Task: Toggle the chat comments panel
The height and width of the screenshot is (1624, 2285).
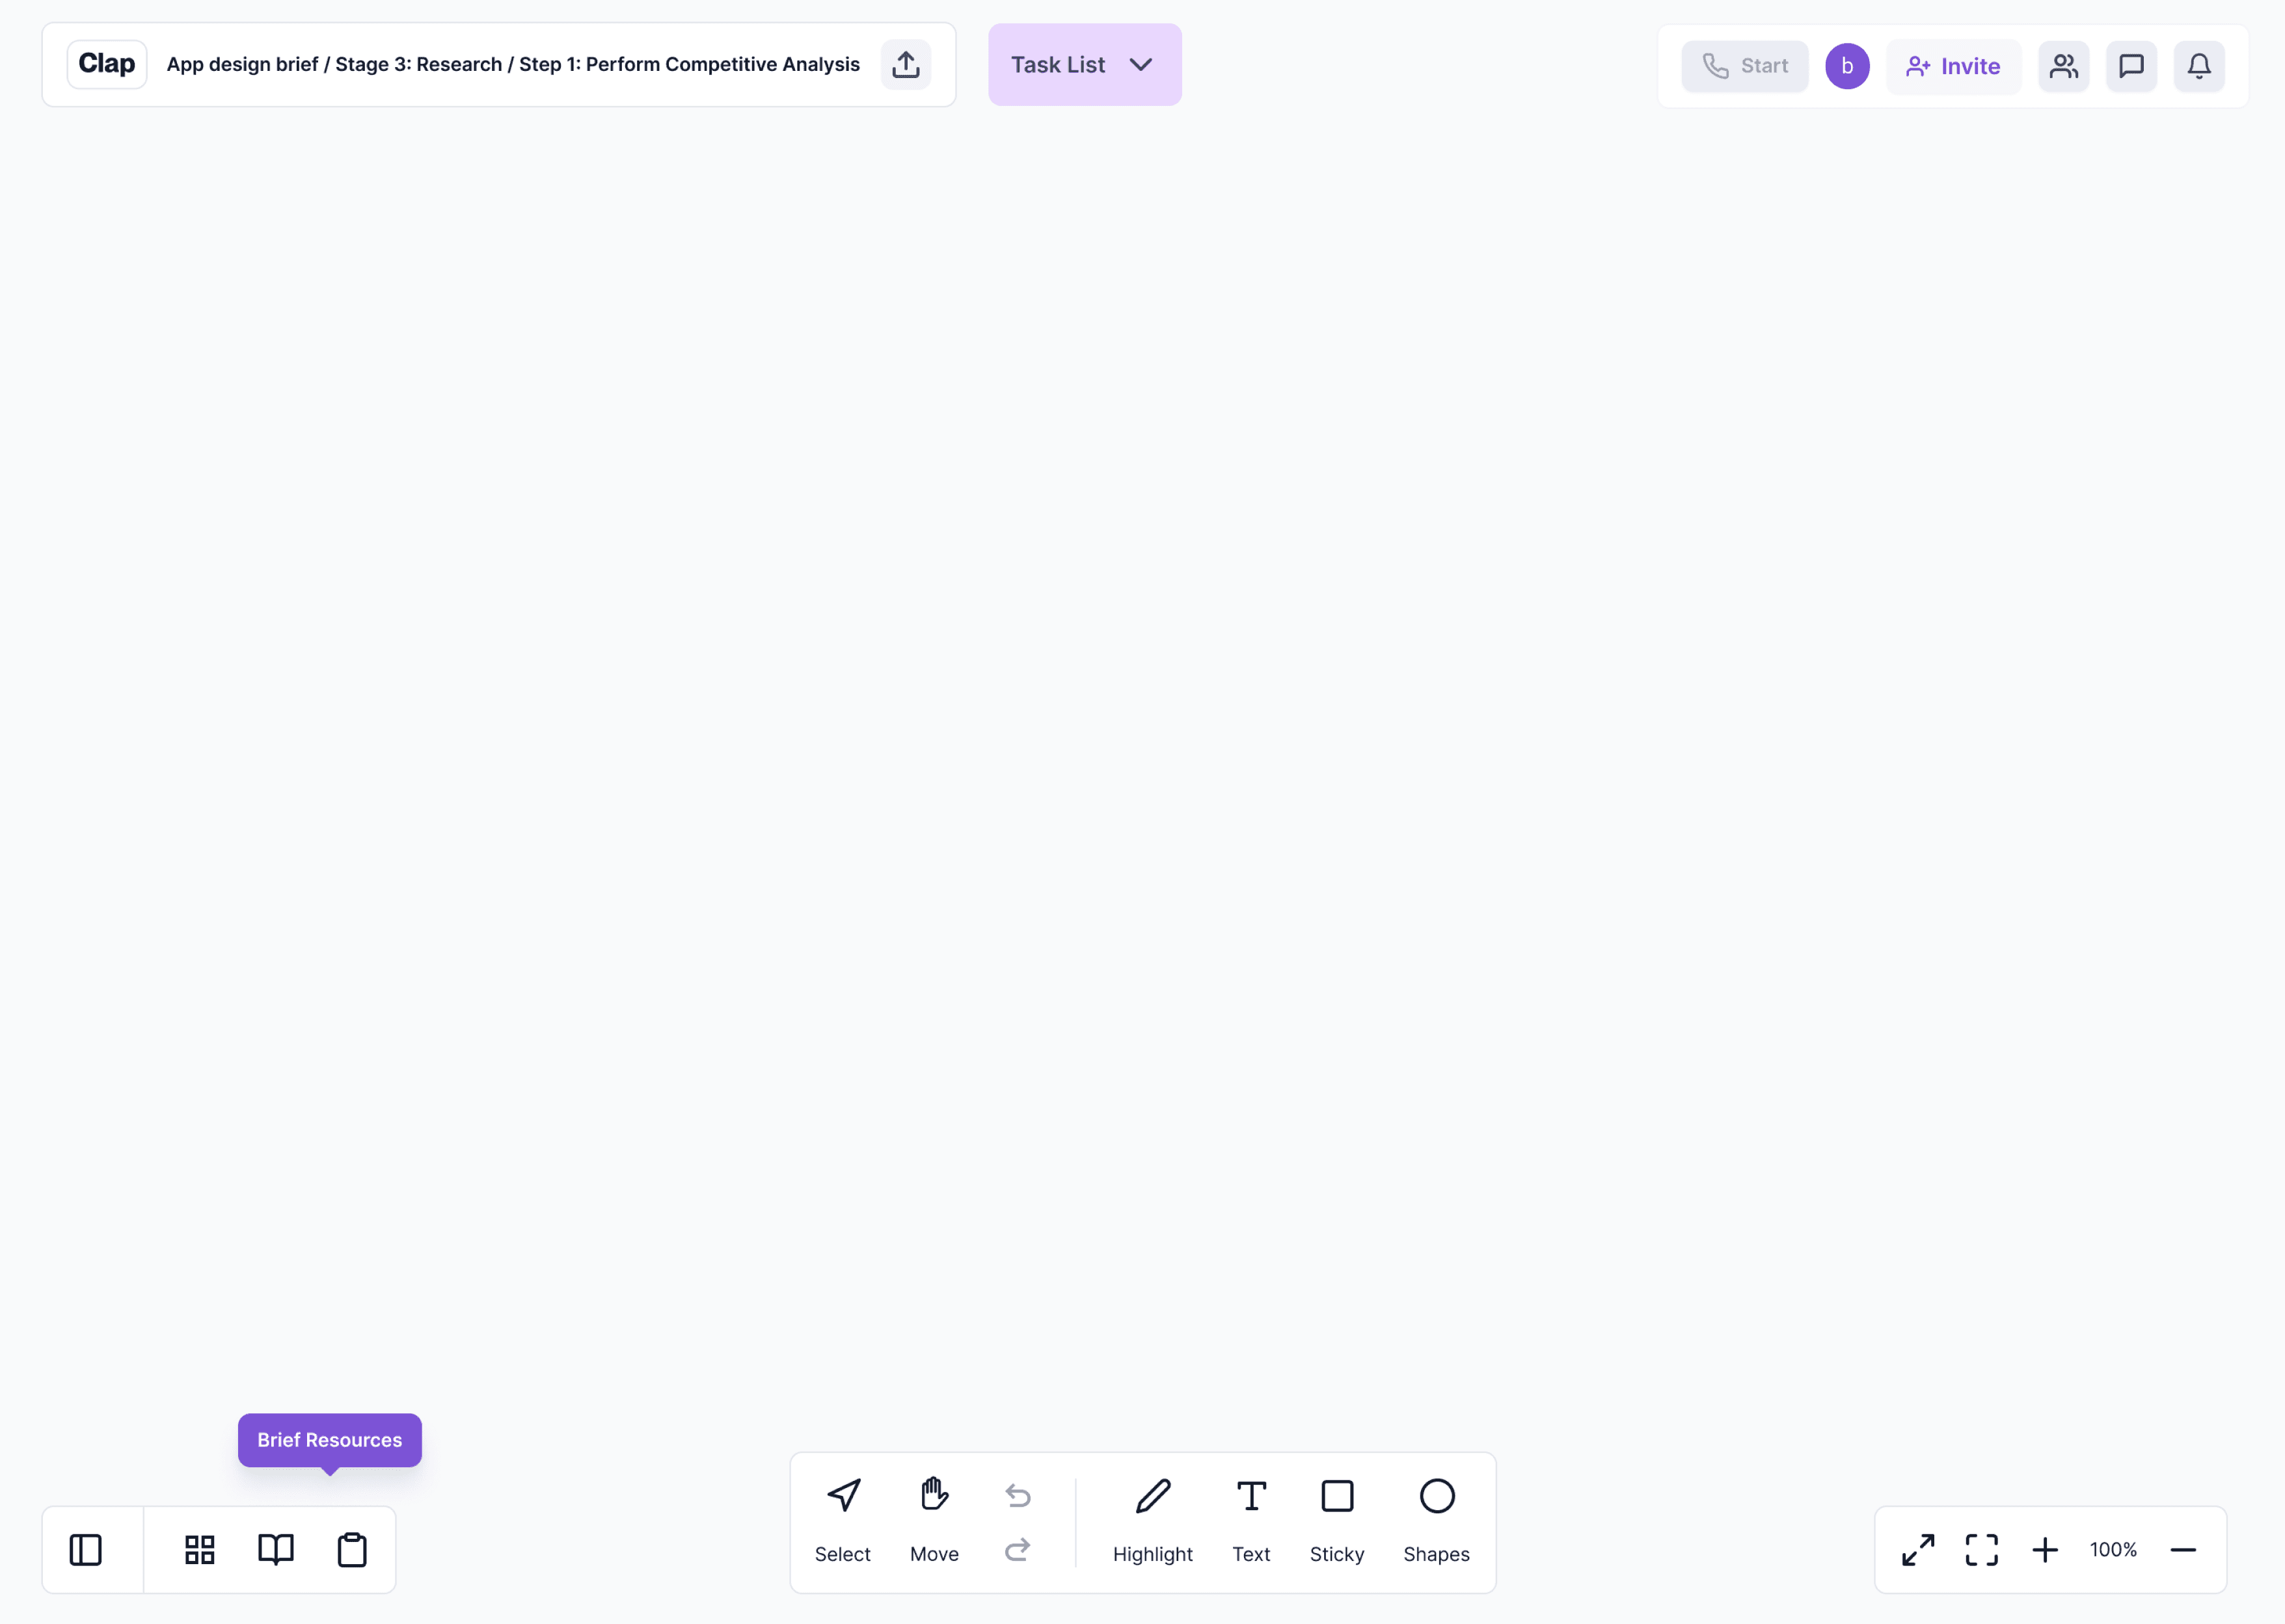Action: [x=2131, y=66]
